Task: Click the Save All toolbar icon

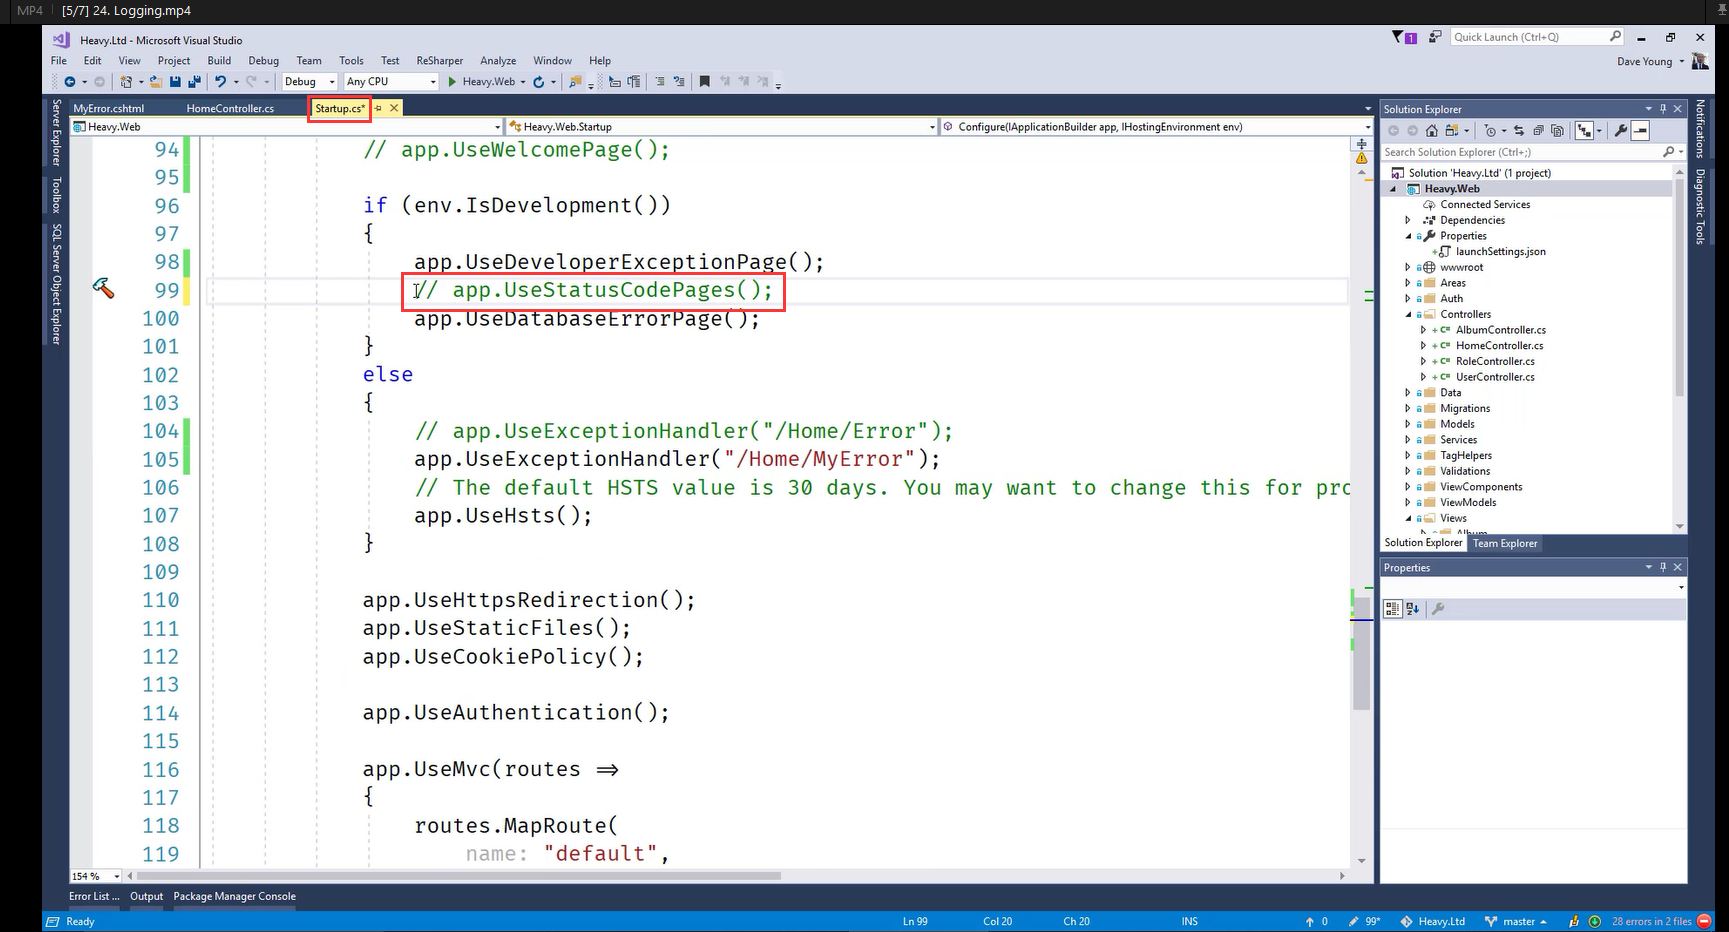Action: (x=193, y=82)
